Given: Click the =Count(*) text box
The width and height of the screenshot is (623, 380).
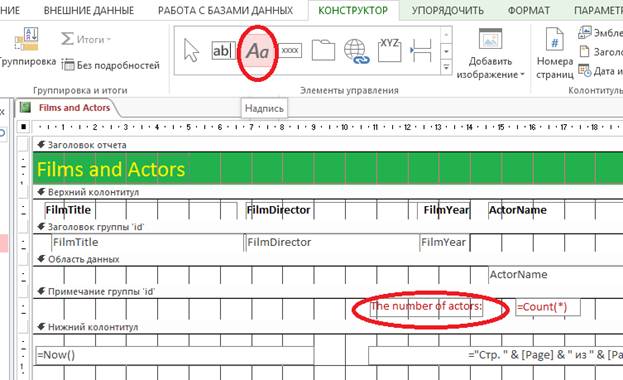Looking at the screenshot, I should tap(548, 307).
